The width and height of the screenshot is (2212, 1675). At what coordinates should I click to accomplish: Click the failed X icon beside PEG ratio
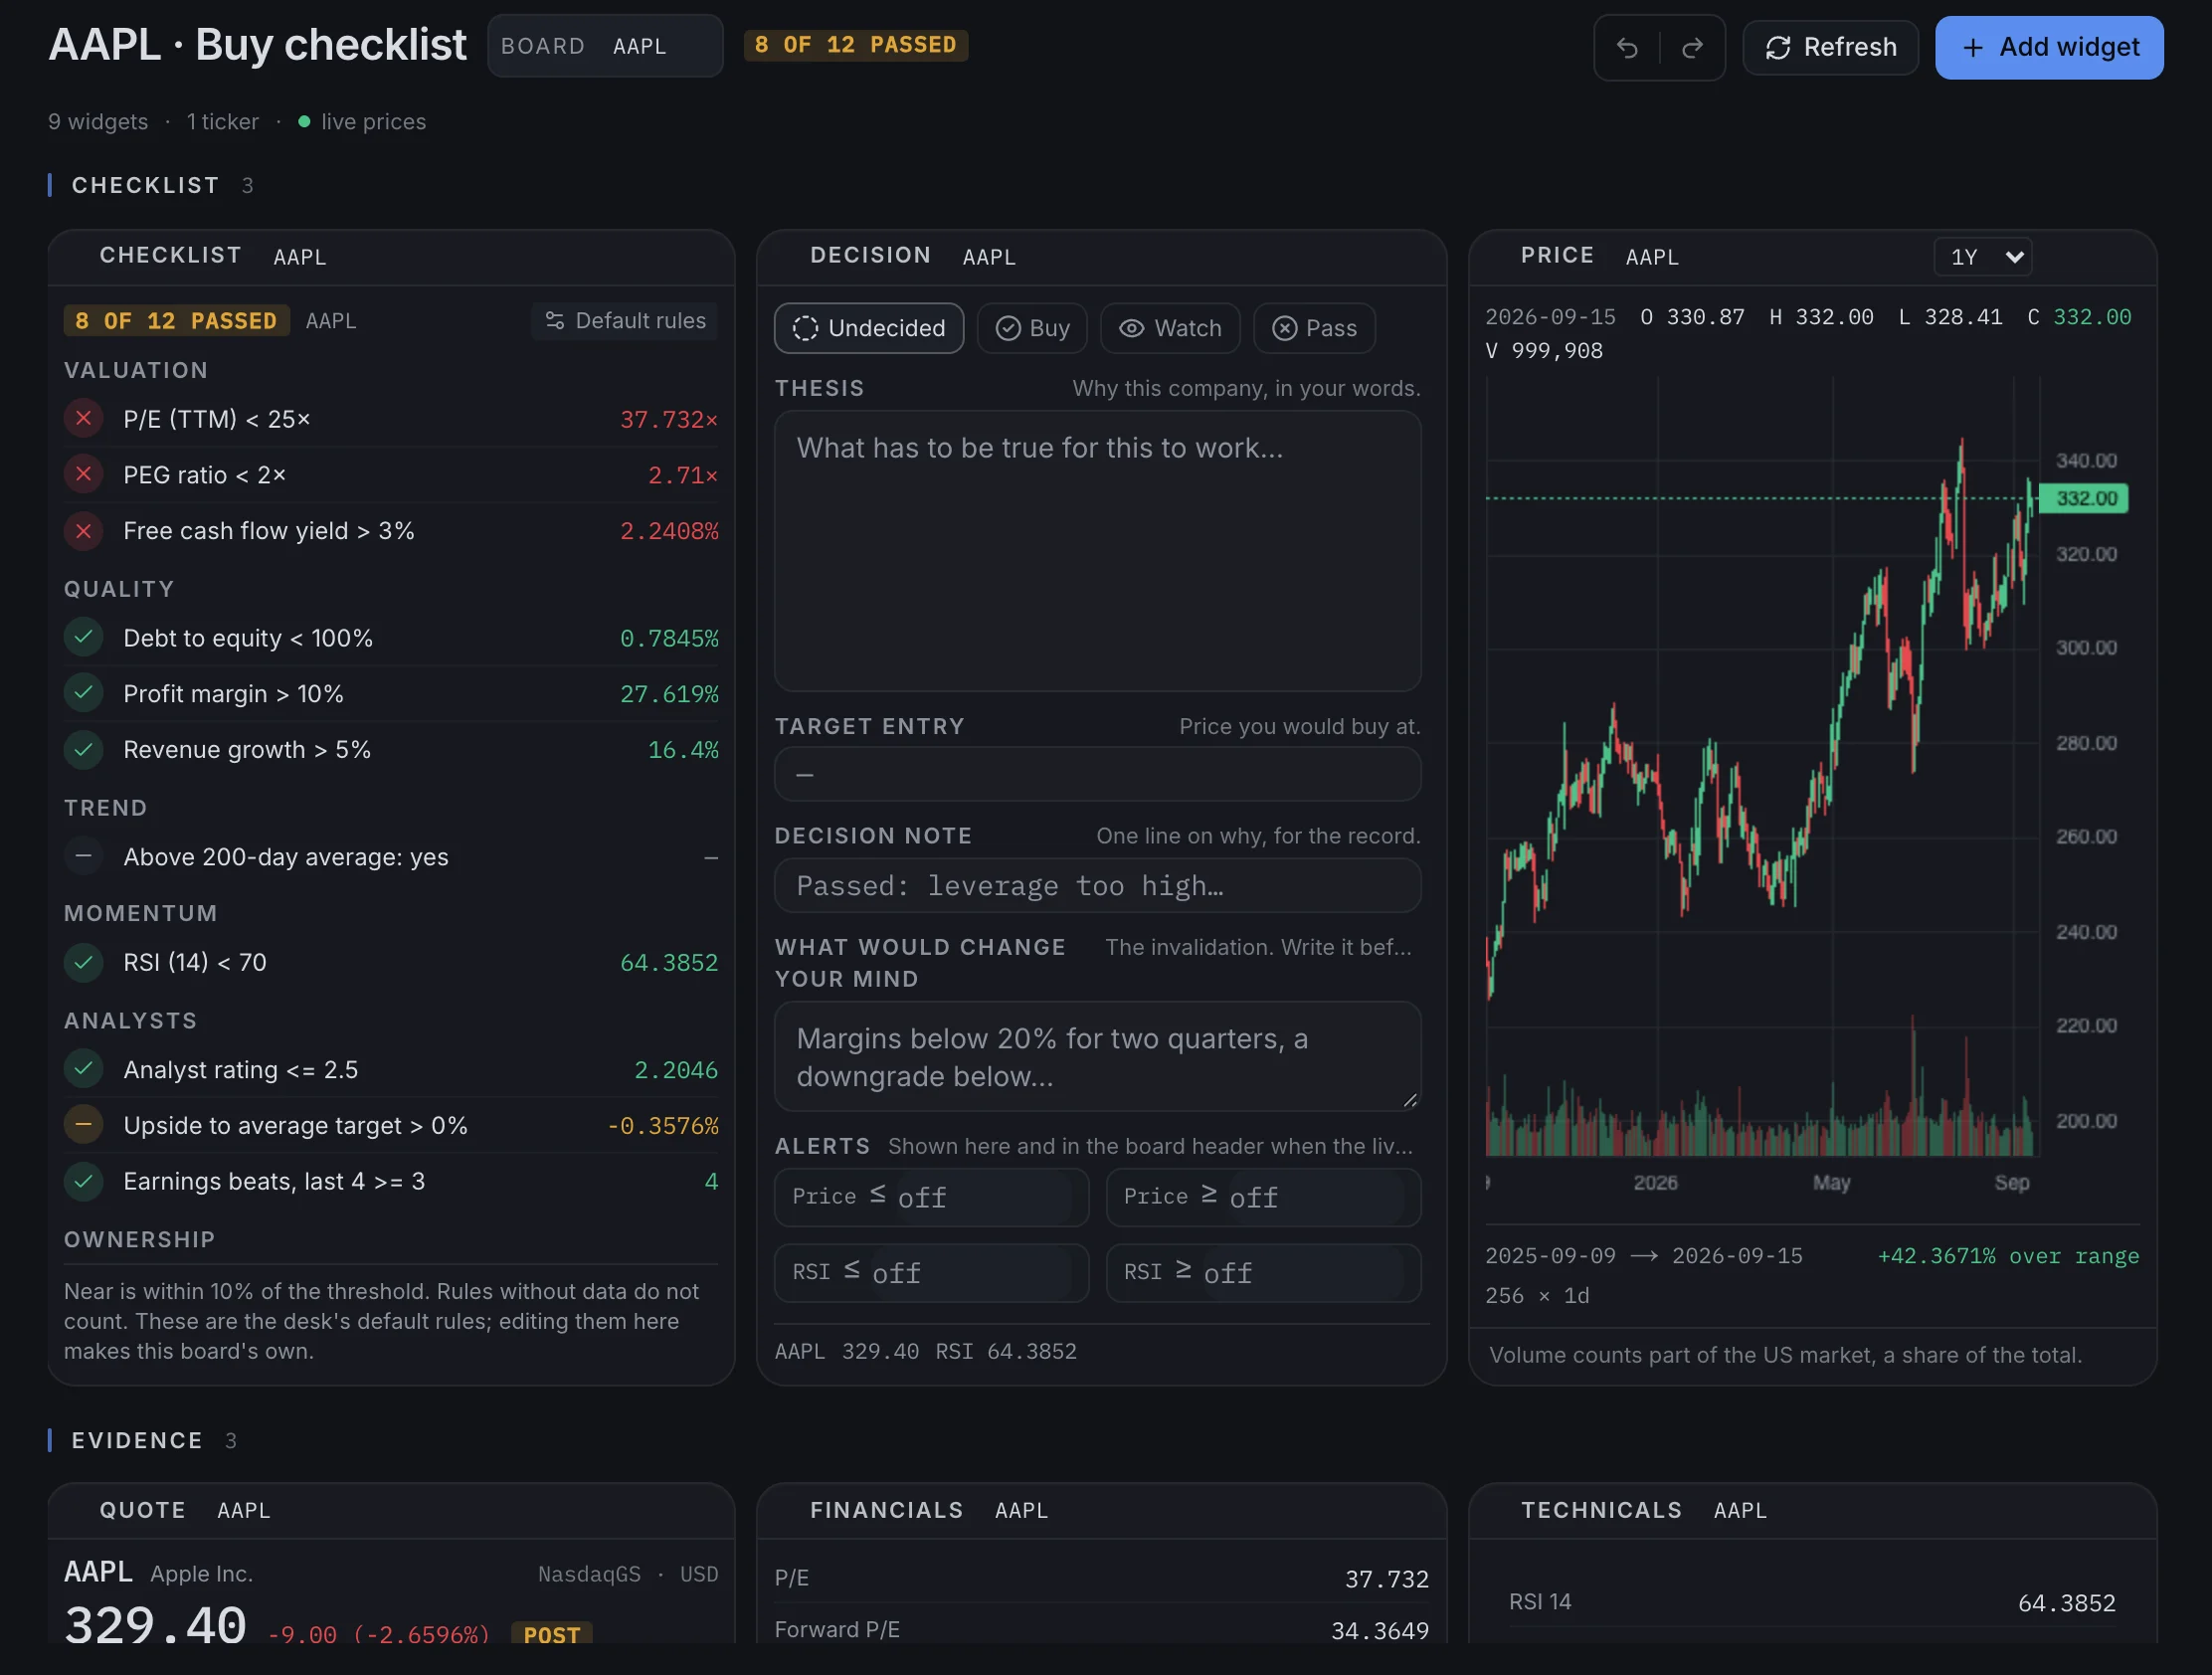(x=84, y=474)
